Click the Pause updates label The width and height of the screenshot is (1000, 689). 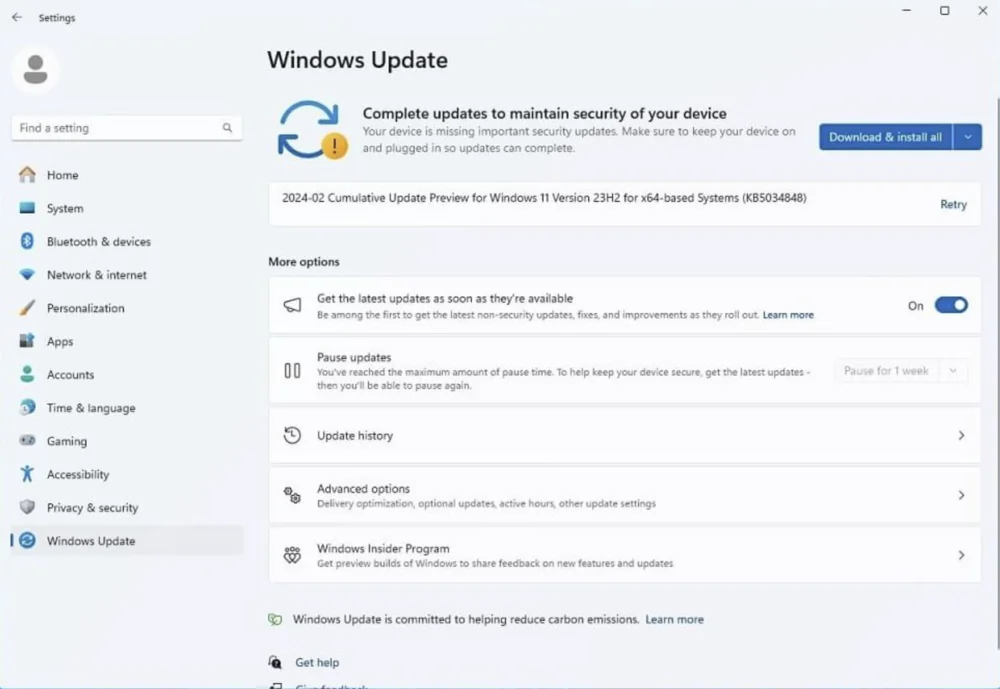(354, 357)
